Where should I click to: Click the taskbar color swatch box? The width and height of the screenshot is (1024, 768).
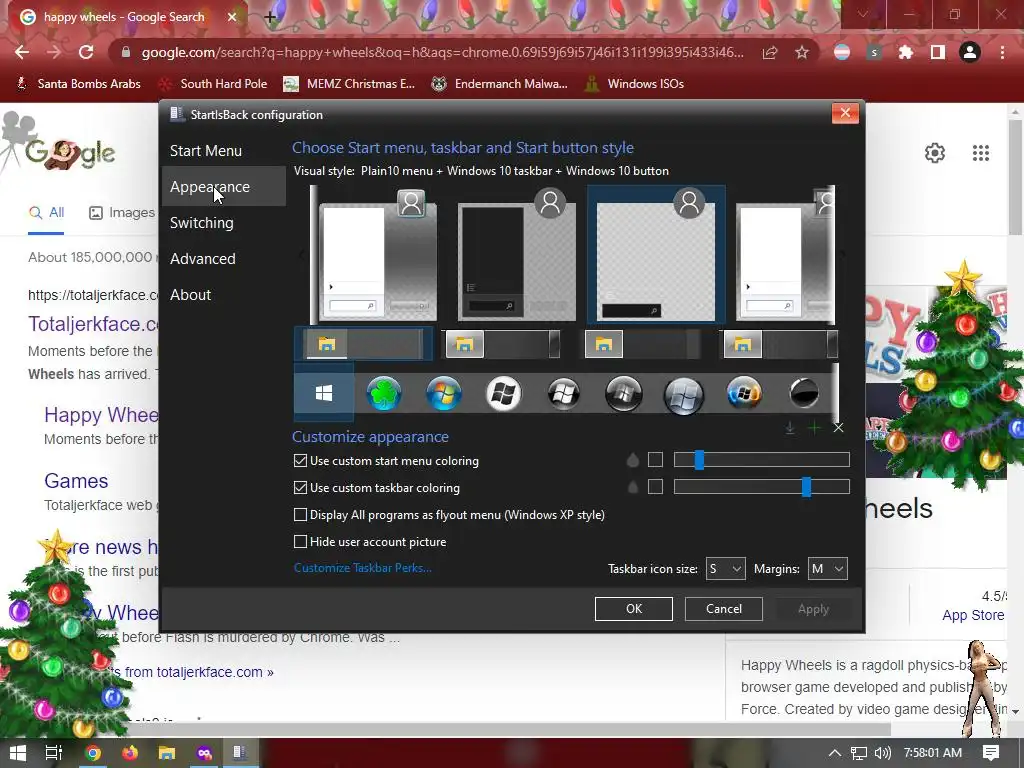coord(655,487)
